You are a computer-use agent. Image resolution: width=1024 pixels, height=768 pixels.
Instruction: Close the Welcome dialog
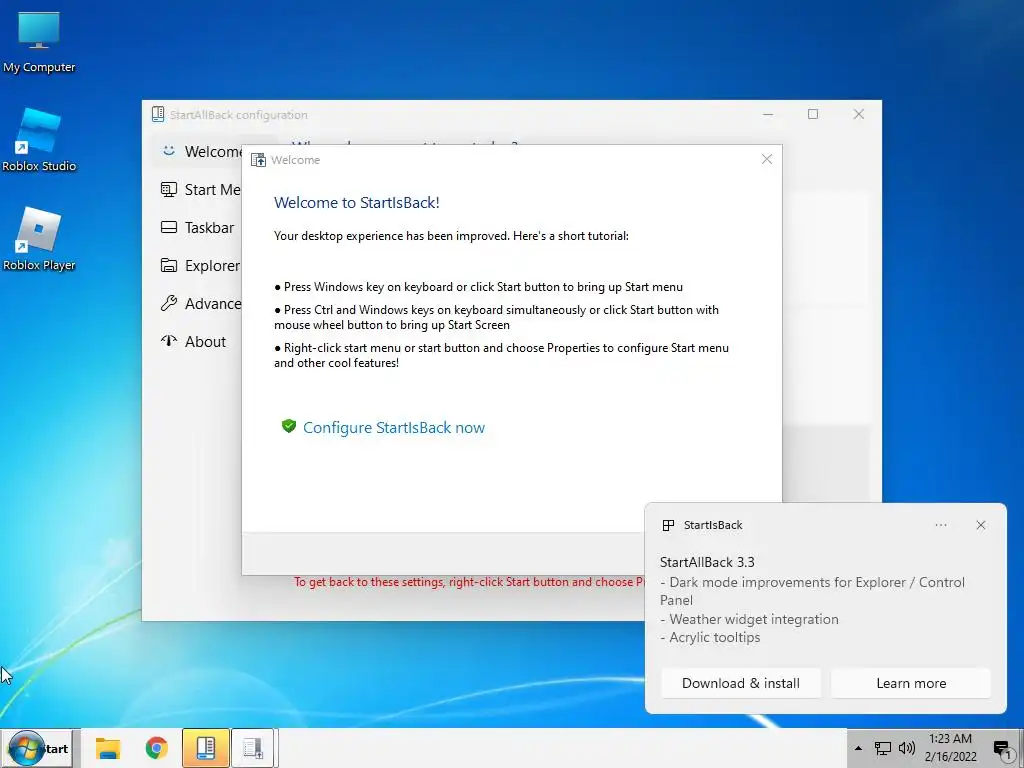click(x=767, y=159)
